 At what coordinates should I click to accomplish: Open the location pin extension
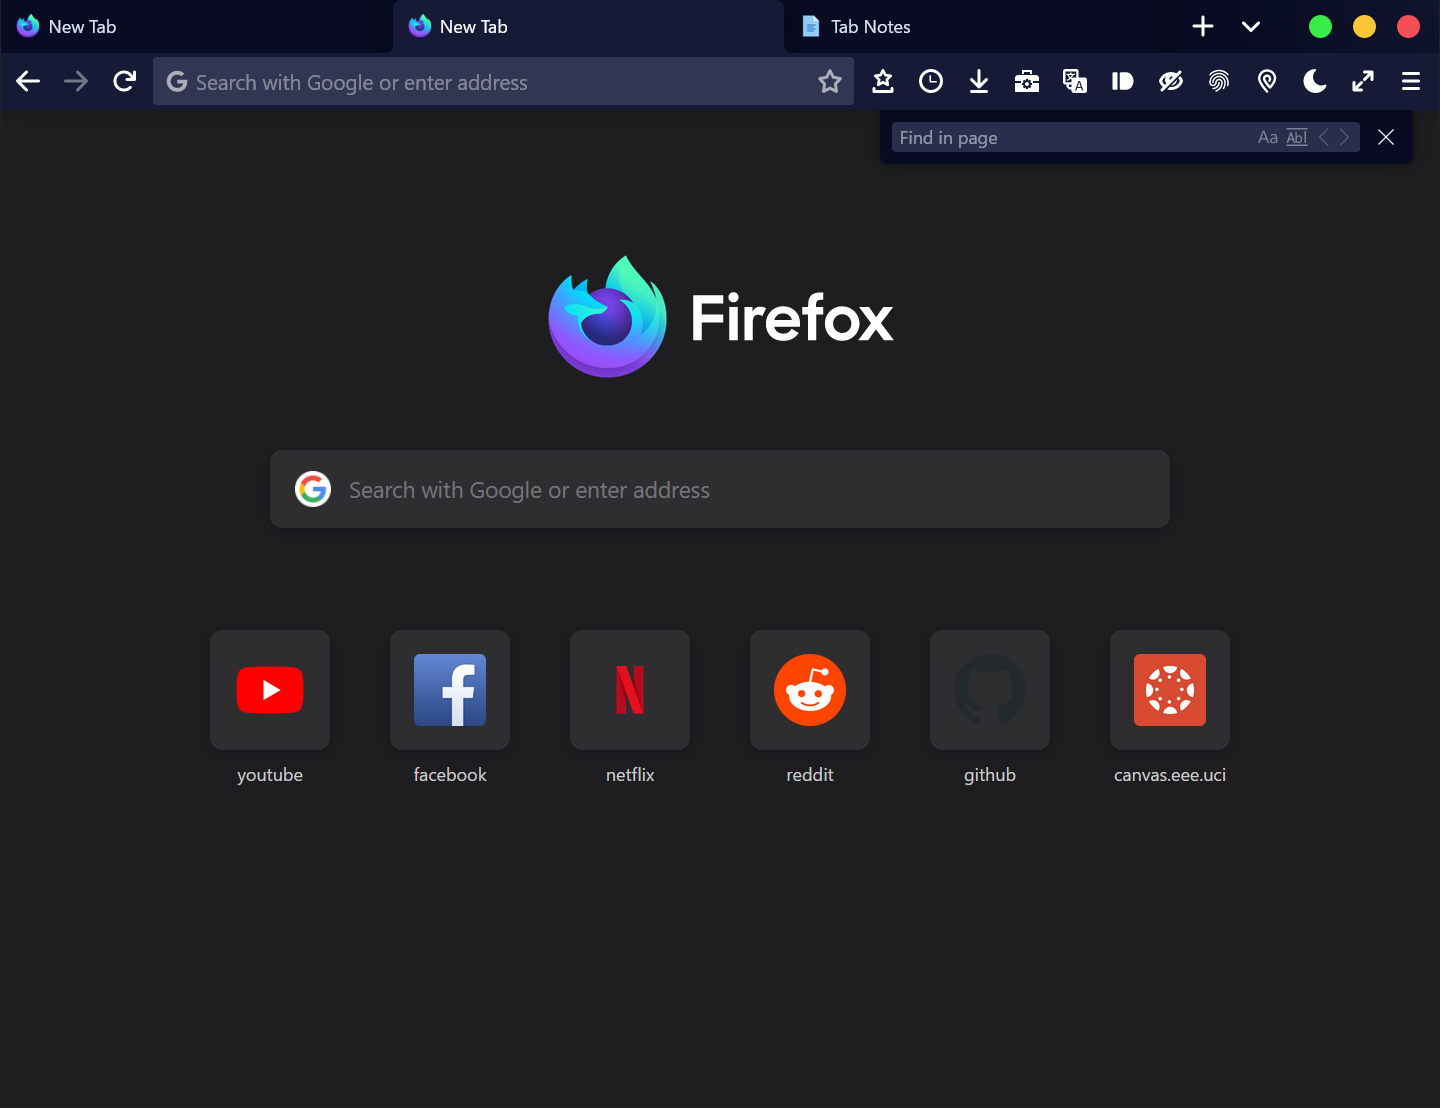click(x=1266, y=81)
